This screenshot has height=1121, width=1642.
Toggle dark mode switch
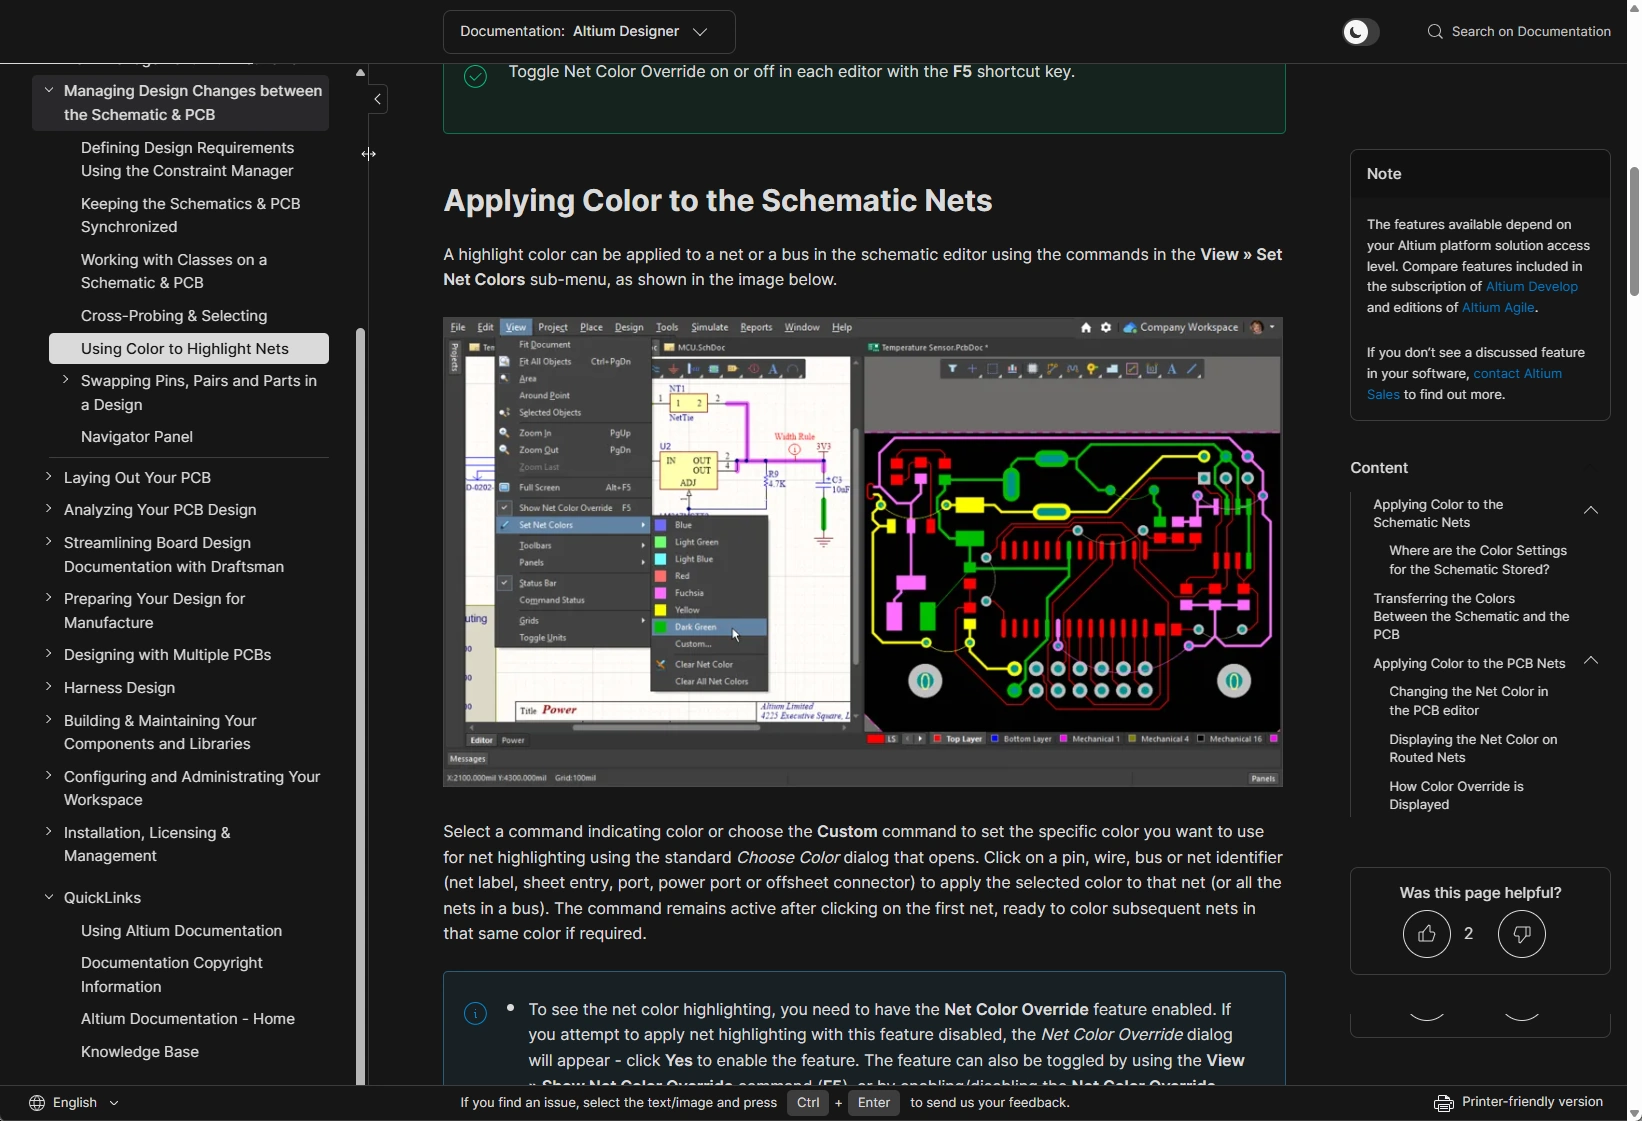tap(1360, 32)
